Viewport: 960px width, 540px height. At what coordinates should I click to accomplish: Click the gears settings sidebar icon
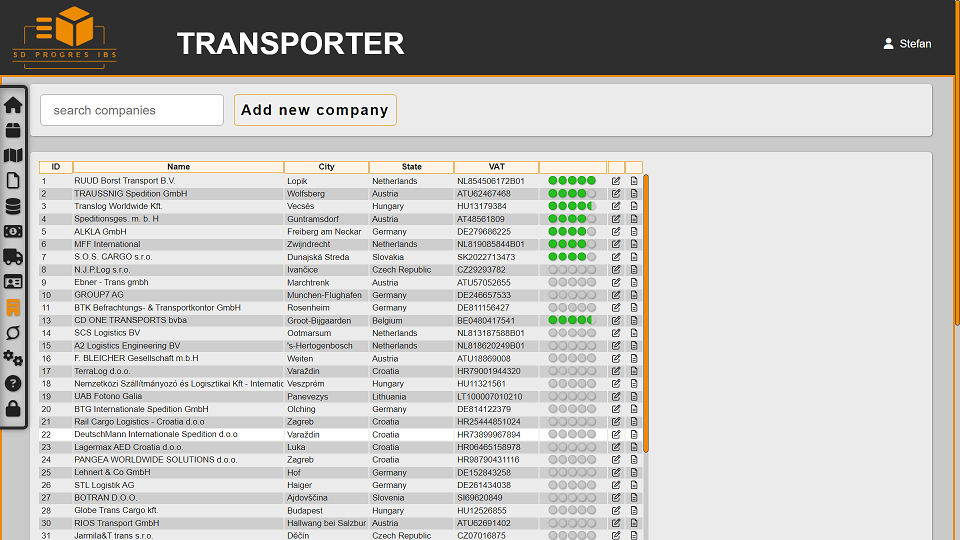click(13, 358)
